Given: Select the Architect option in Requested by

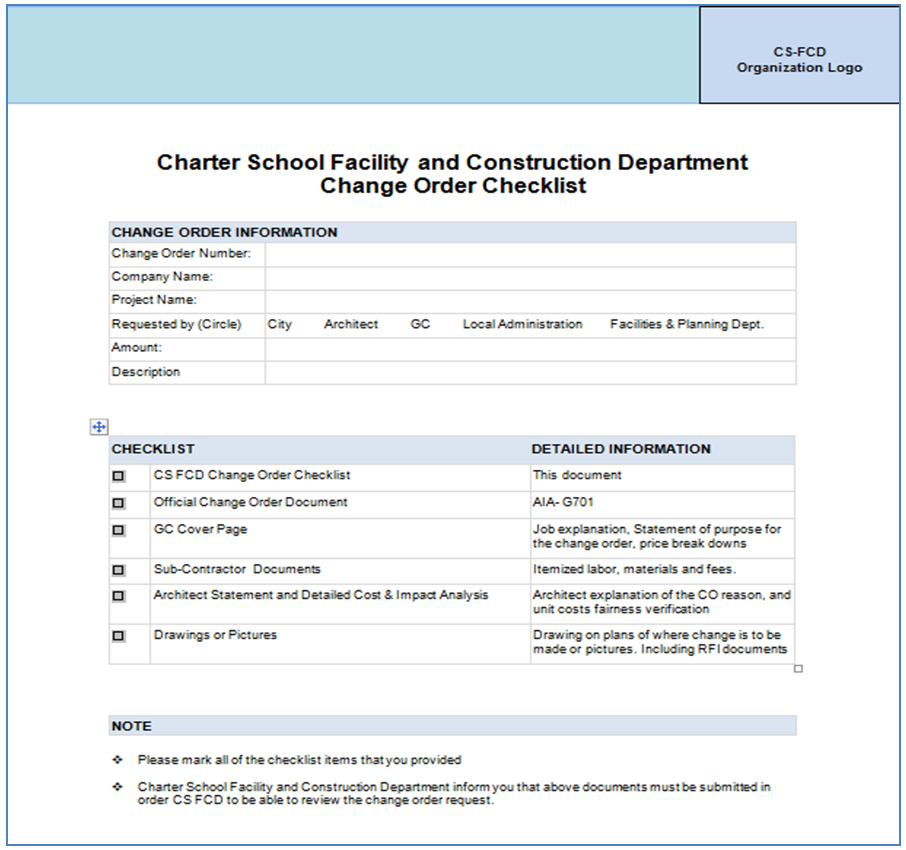Looking at the screenshot, I should click(x=351, y=325).
